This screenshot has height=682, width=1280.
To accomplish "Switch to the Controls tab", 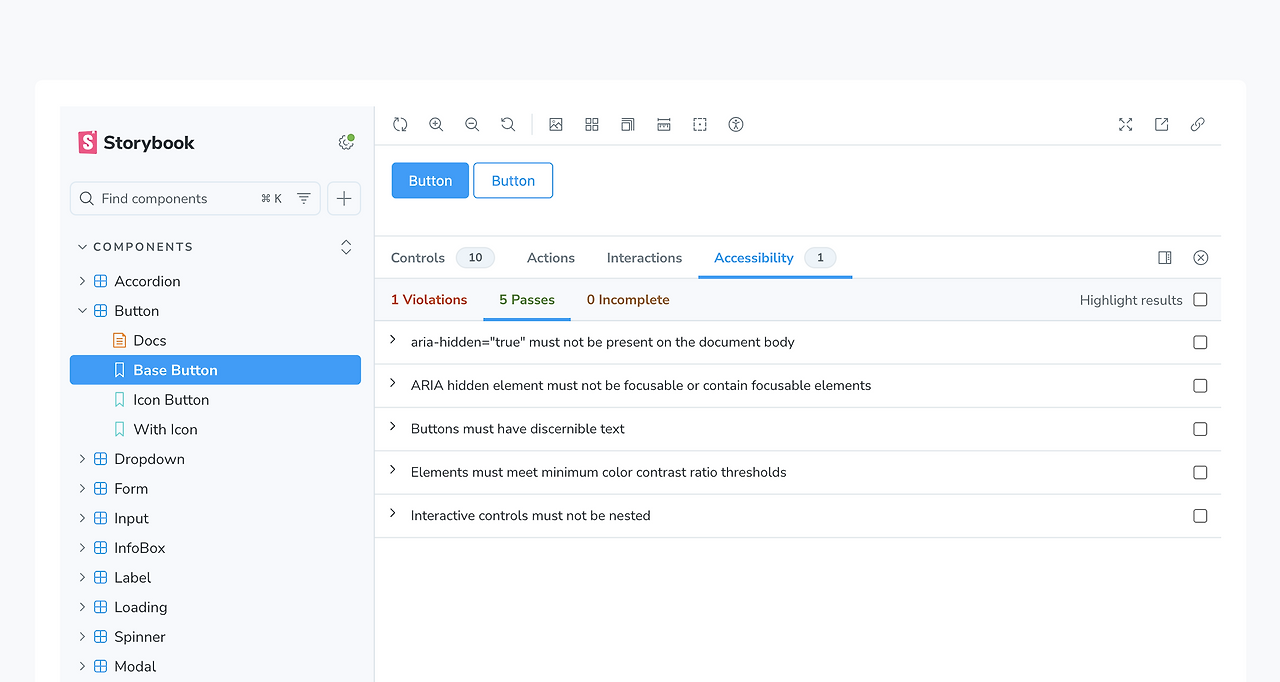I will (441, 257).
